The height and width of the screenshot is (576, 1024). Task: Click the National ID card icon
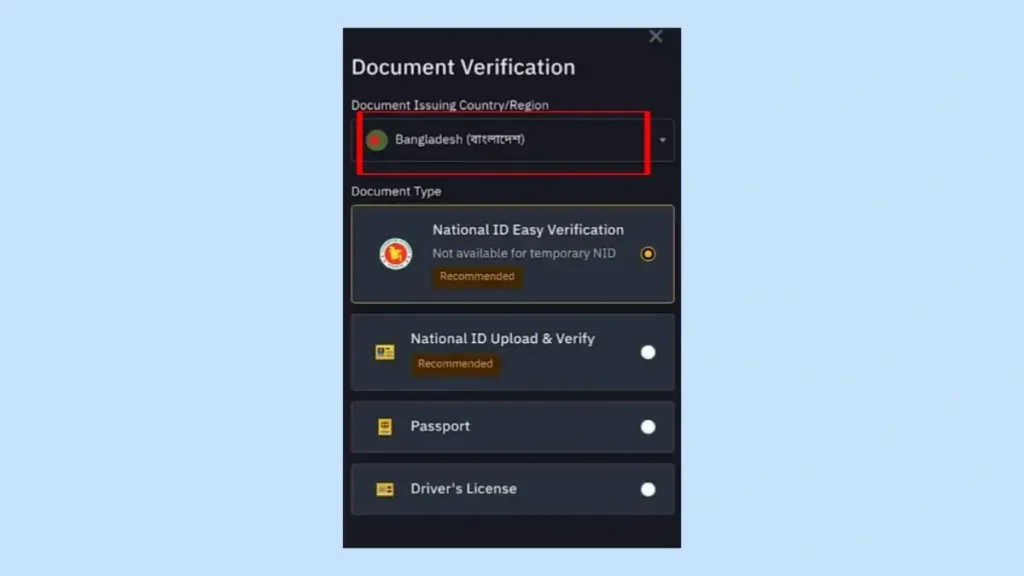point(385,352)
